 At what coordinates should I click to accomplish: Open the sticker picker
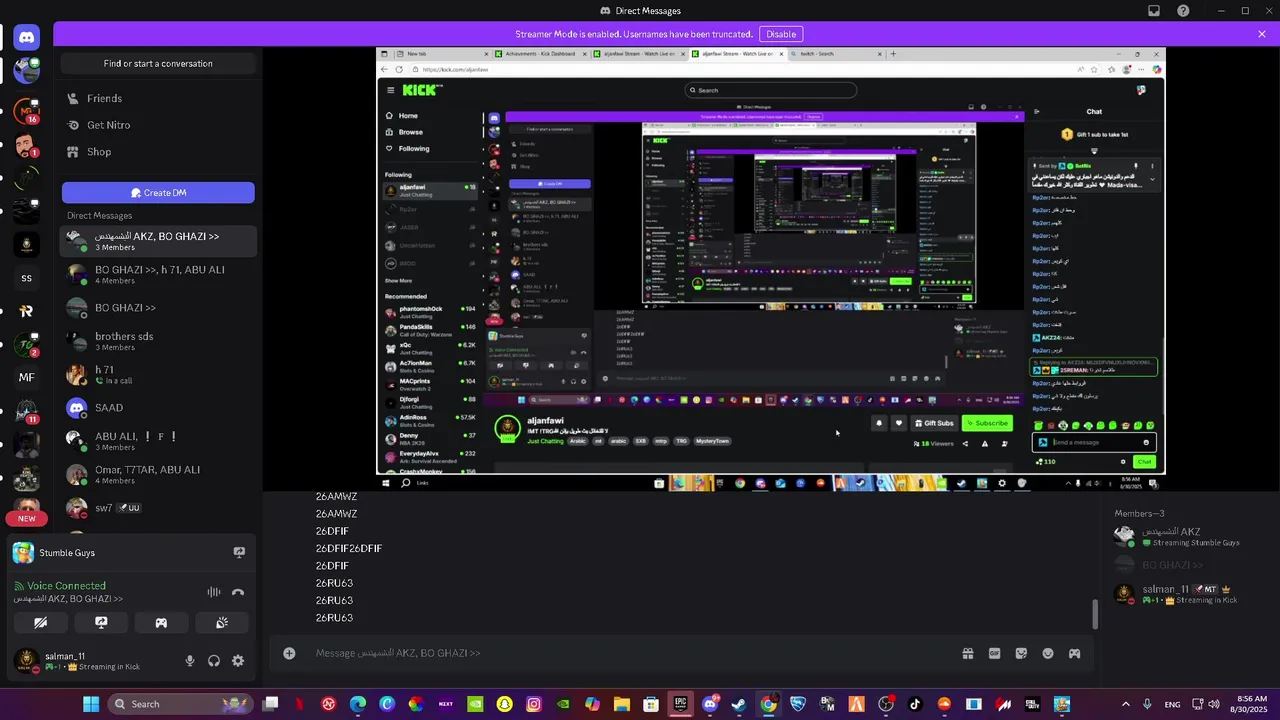pos(1021,653)
